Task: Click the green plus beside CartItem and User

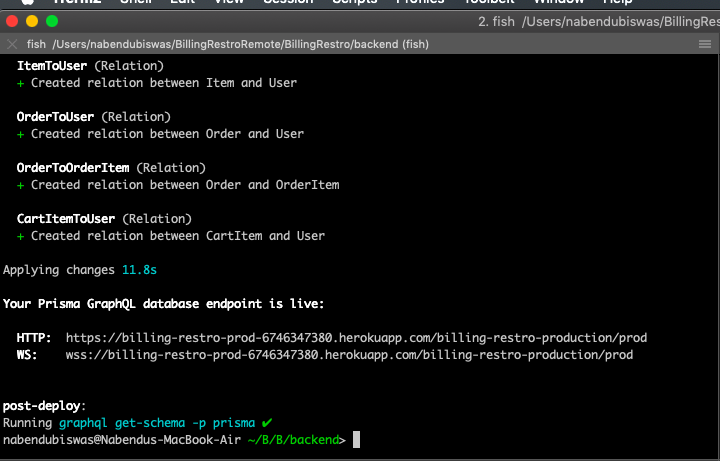Action: click(20, 236)
